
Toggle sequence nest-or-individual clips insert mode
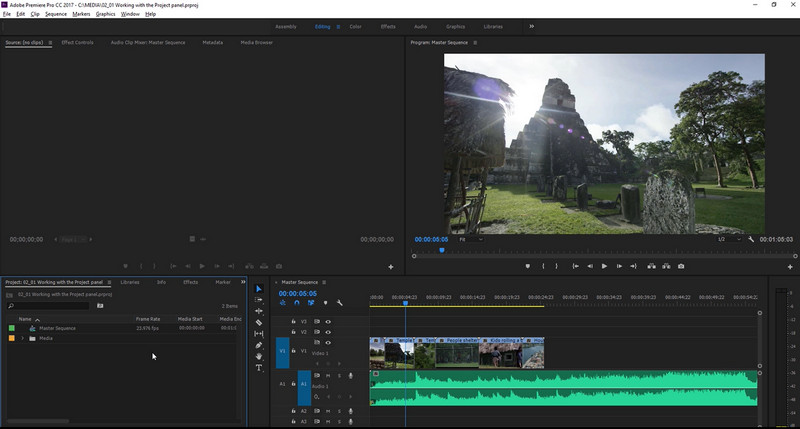pyautogui.click(x=283, y=303)
